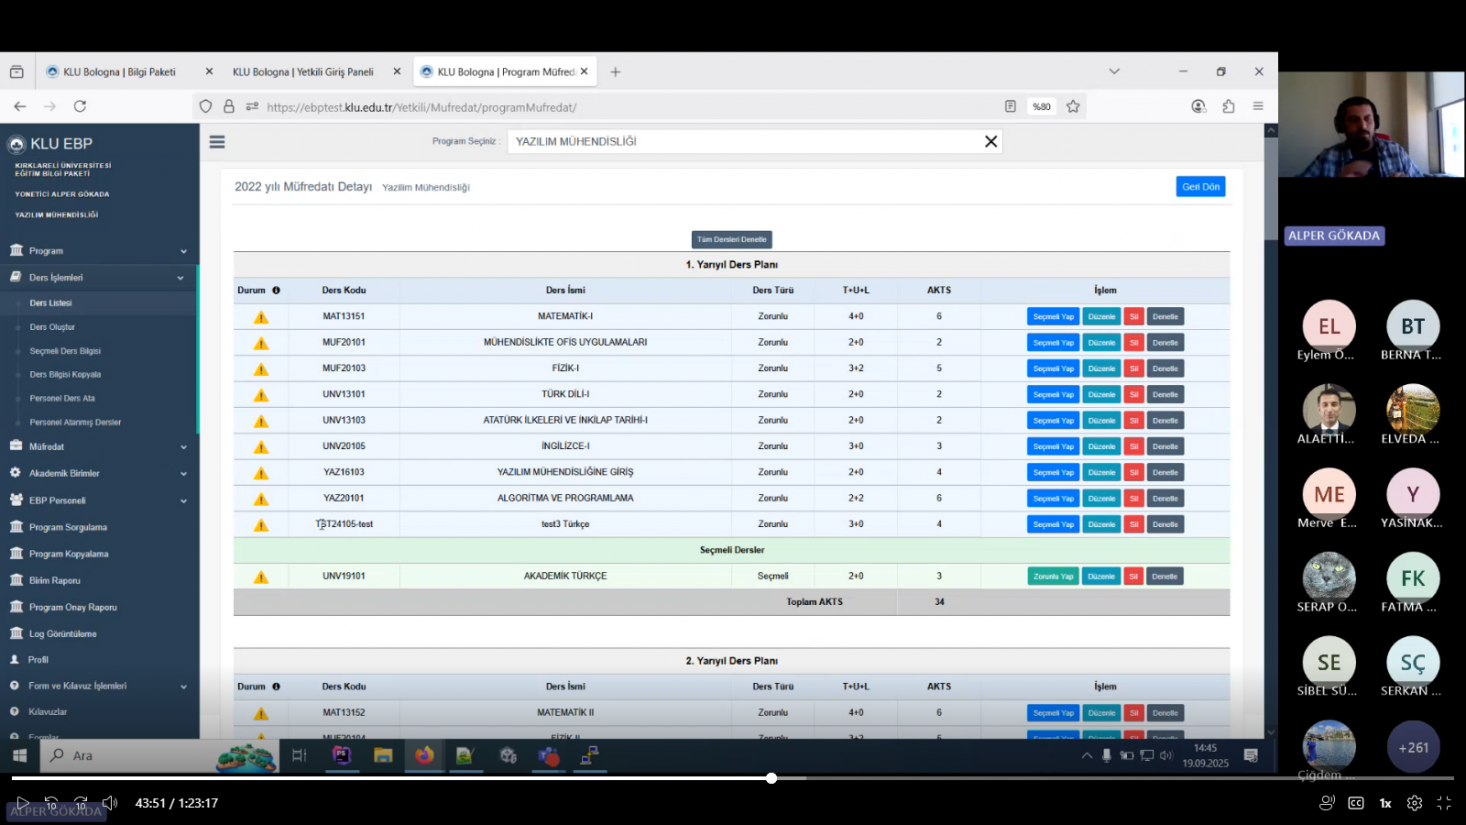
Task: Open Profil in the sidebar
Action: pos(38,660)
